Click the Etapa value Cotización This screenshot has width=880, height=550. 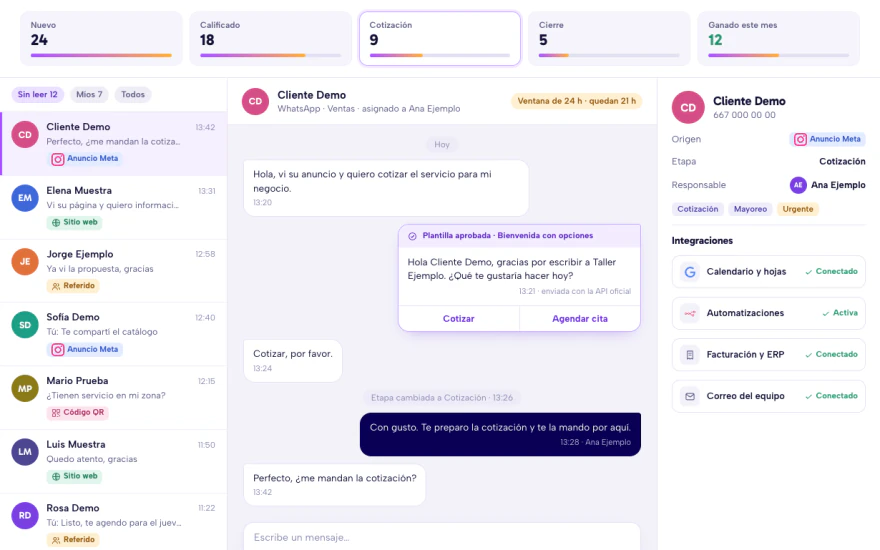click(x=842, y=162)
